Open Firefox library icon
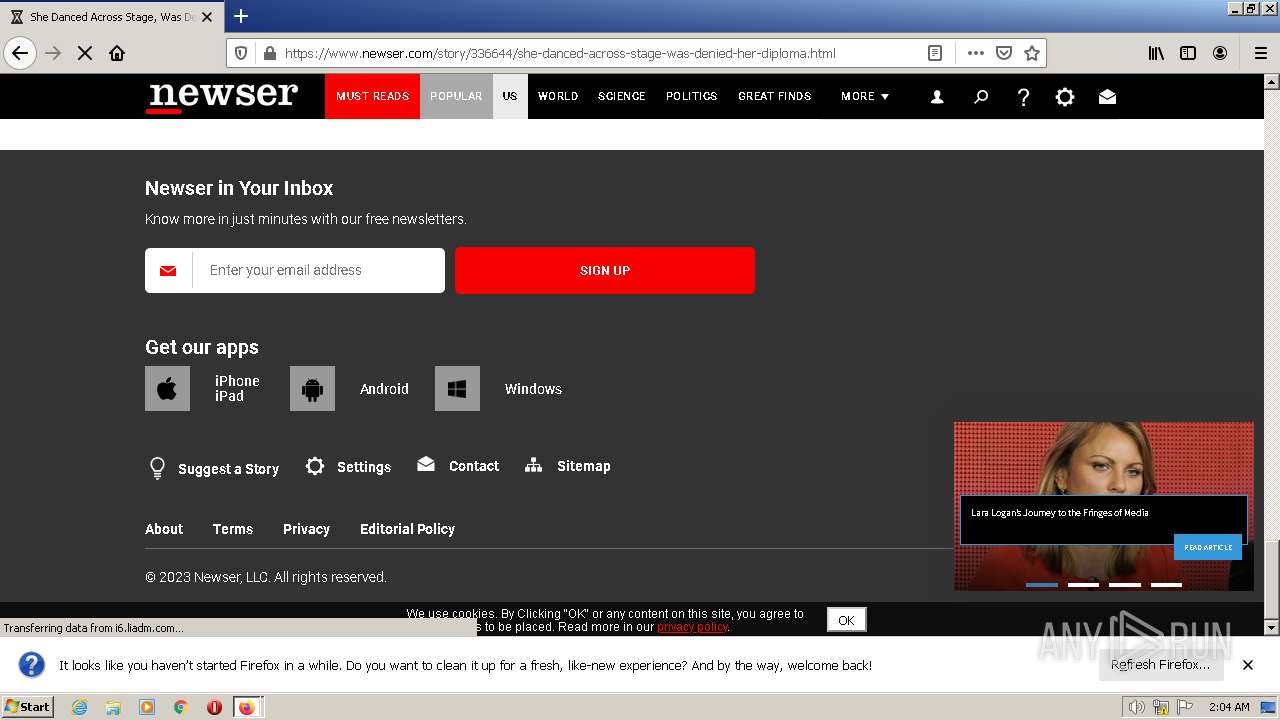Viewport: 1280px width, 720px height. coord(1156,53)
